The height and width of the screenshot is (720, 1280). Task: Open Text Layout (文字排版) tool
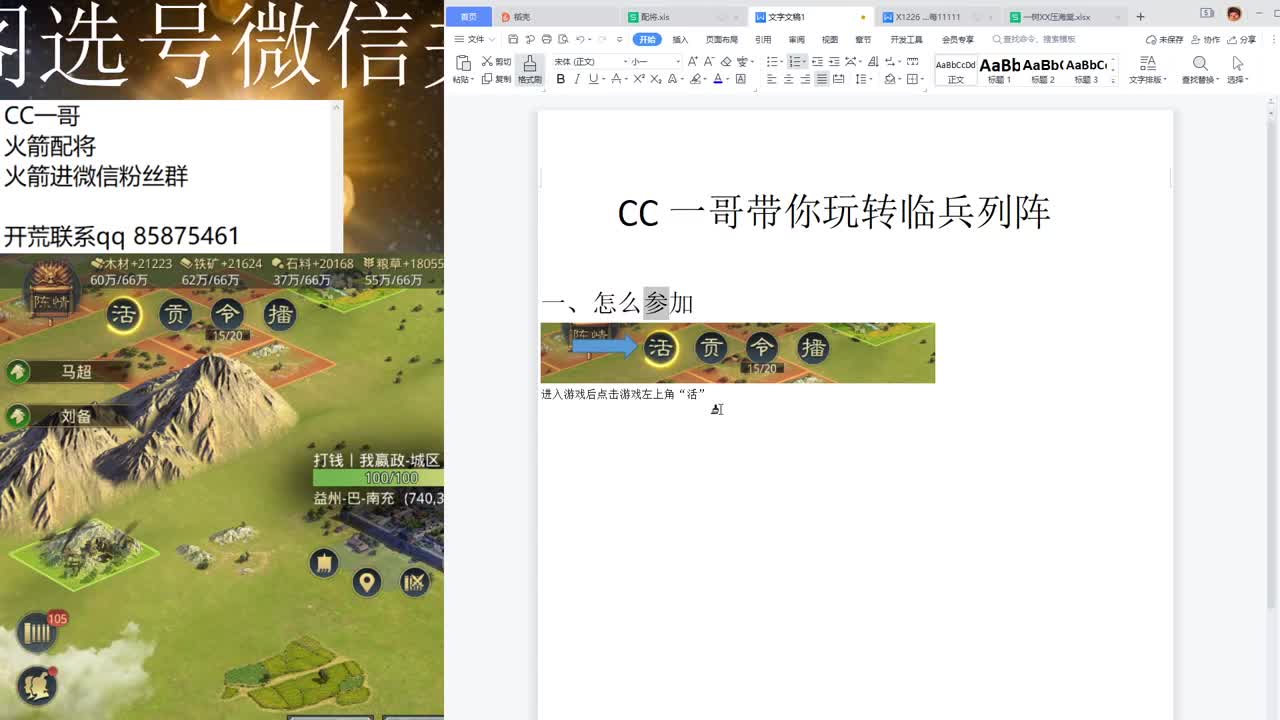[x=1148, y=69]
